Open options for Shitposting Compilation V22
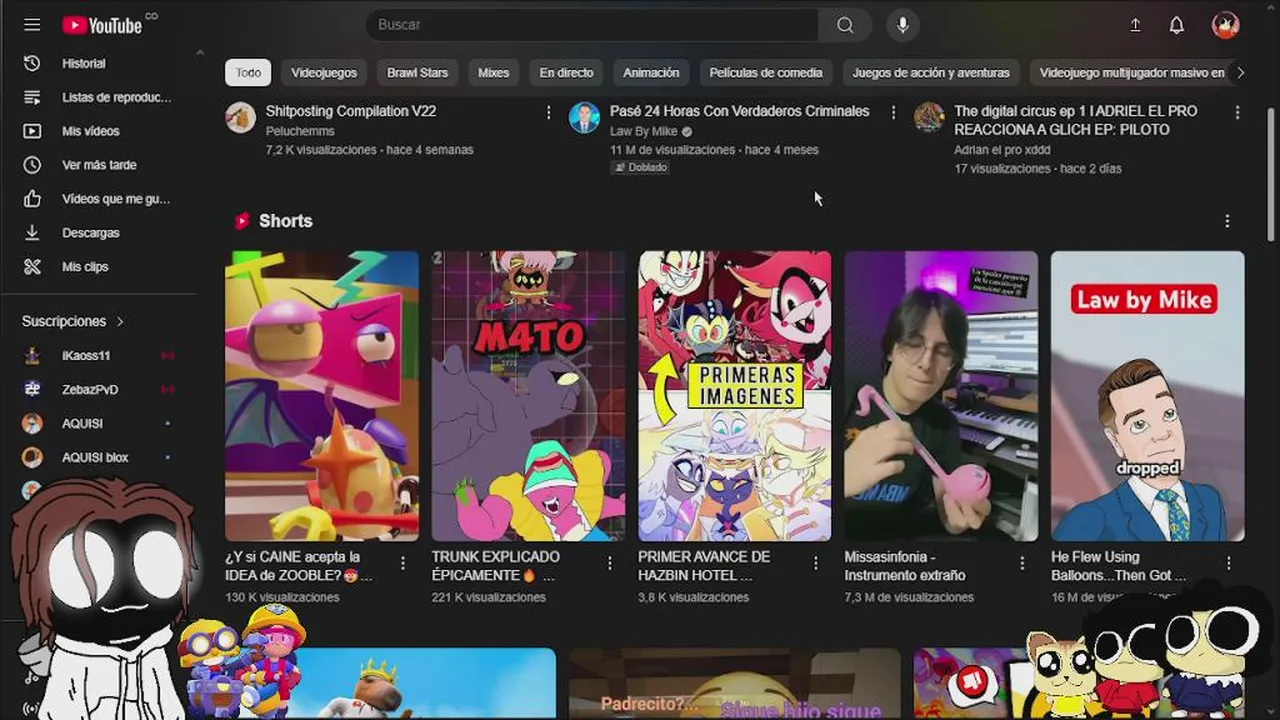The height and width of the screenshot is (720, 1280). pyautogui.click(x=548, y=113)
